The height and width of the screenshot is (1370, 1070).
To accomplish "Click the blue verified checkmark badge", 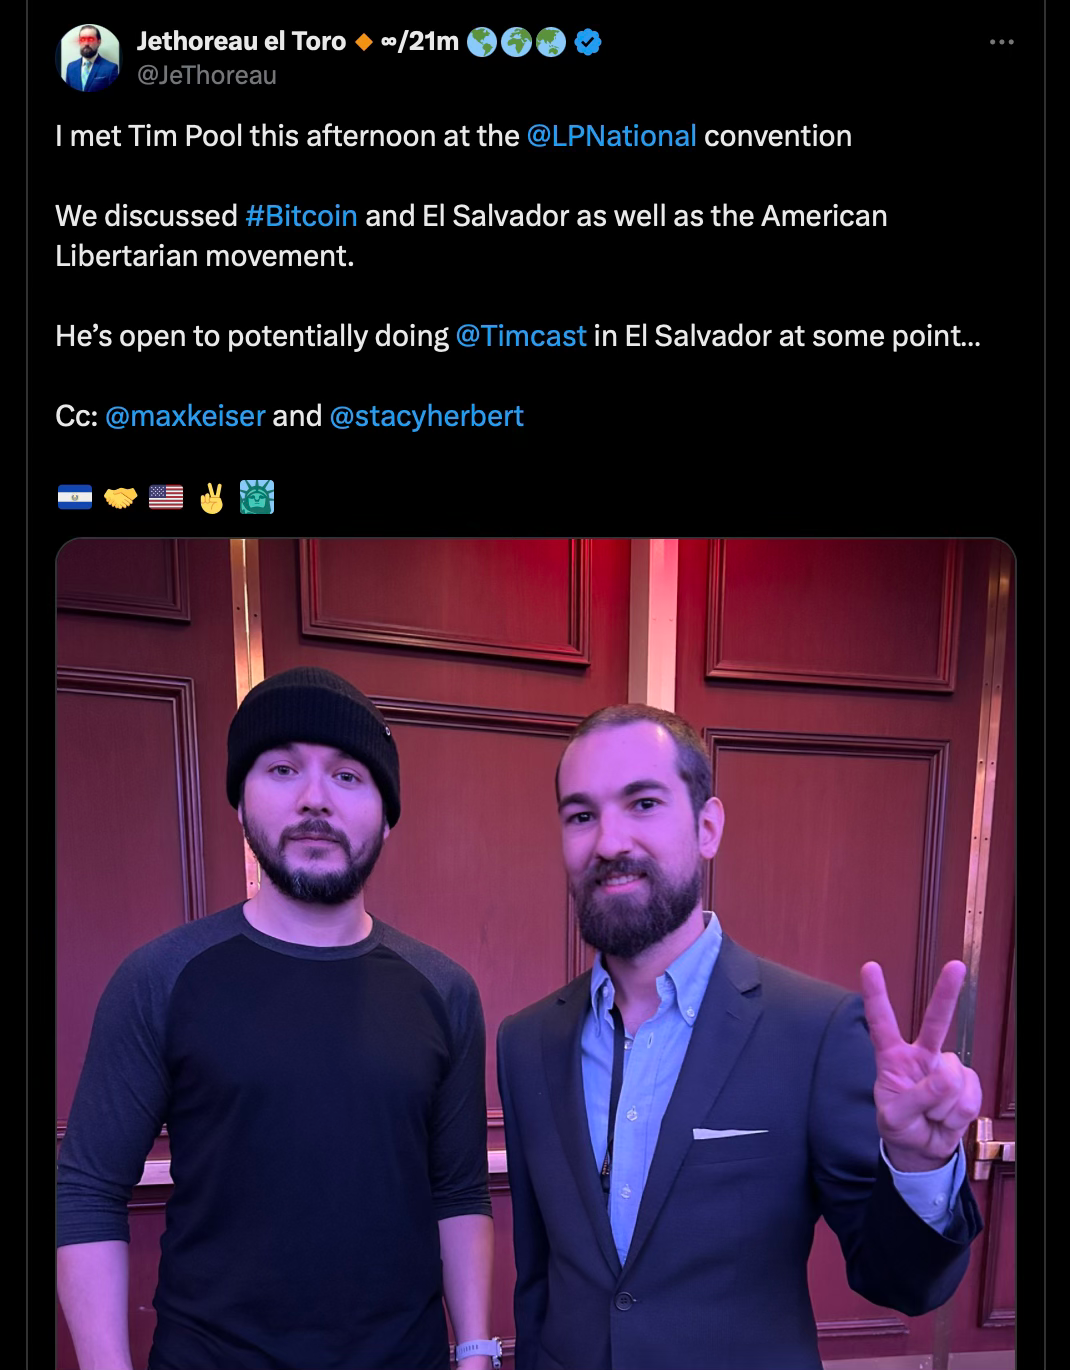I will point(588,42).
